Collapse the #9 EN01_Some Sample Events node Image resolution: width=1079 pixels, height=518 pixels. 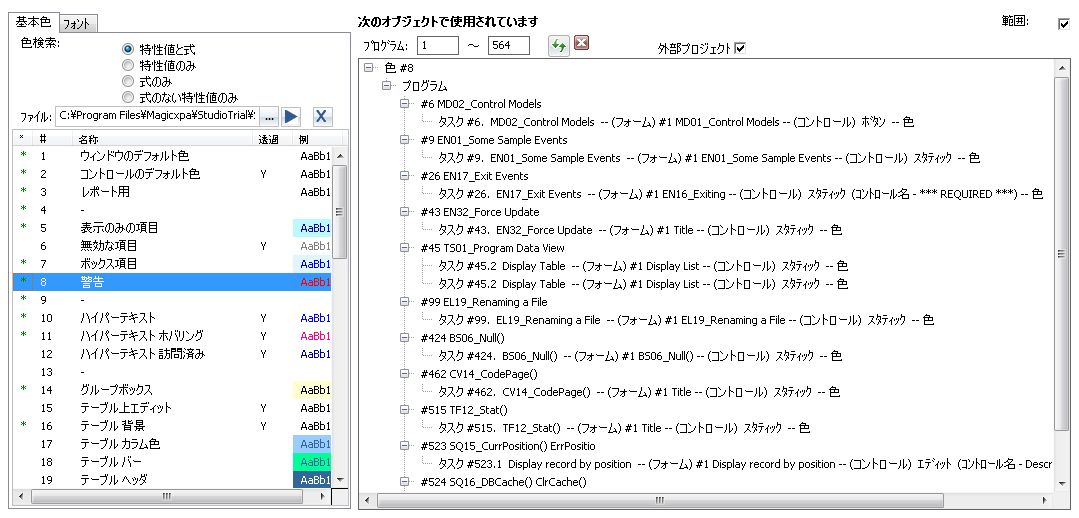click(404, 140)
